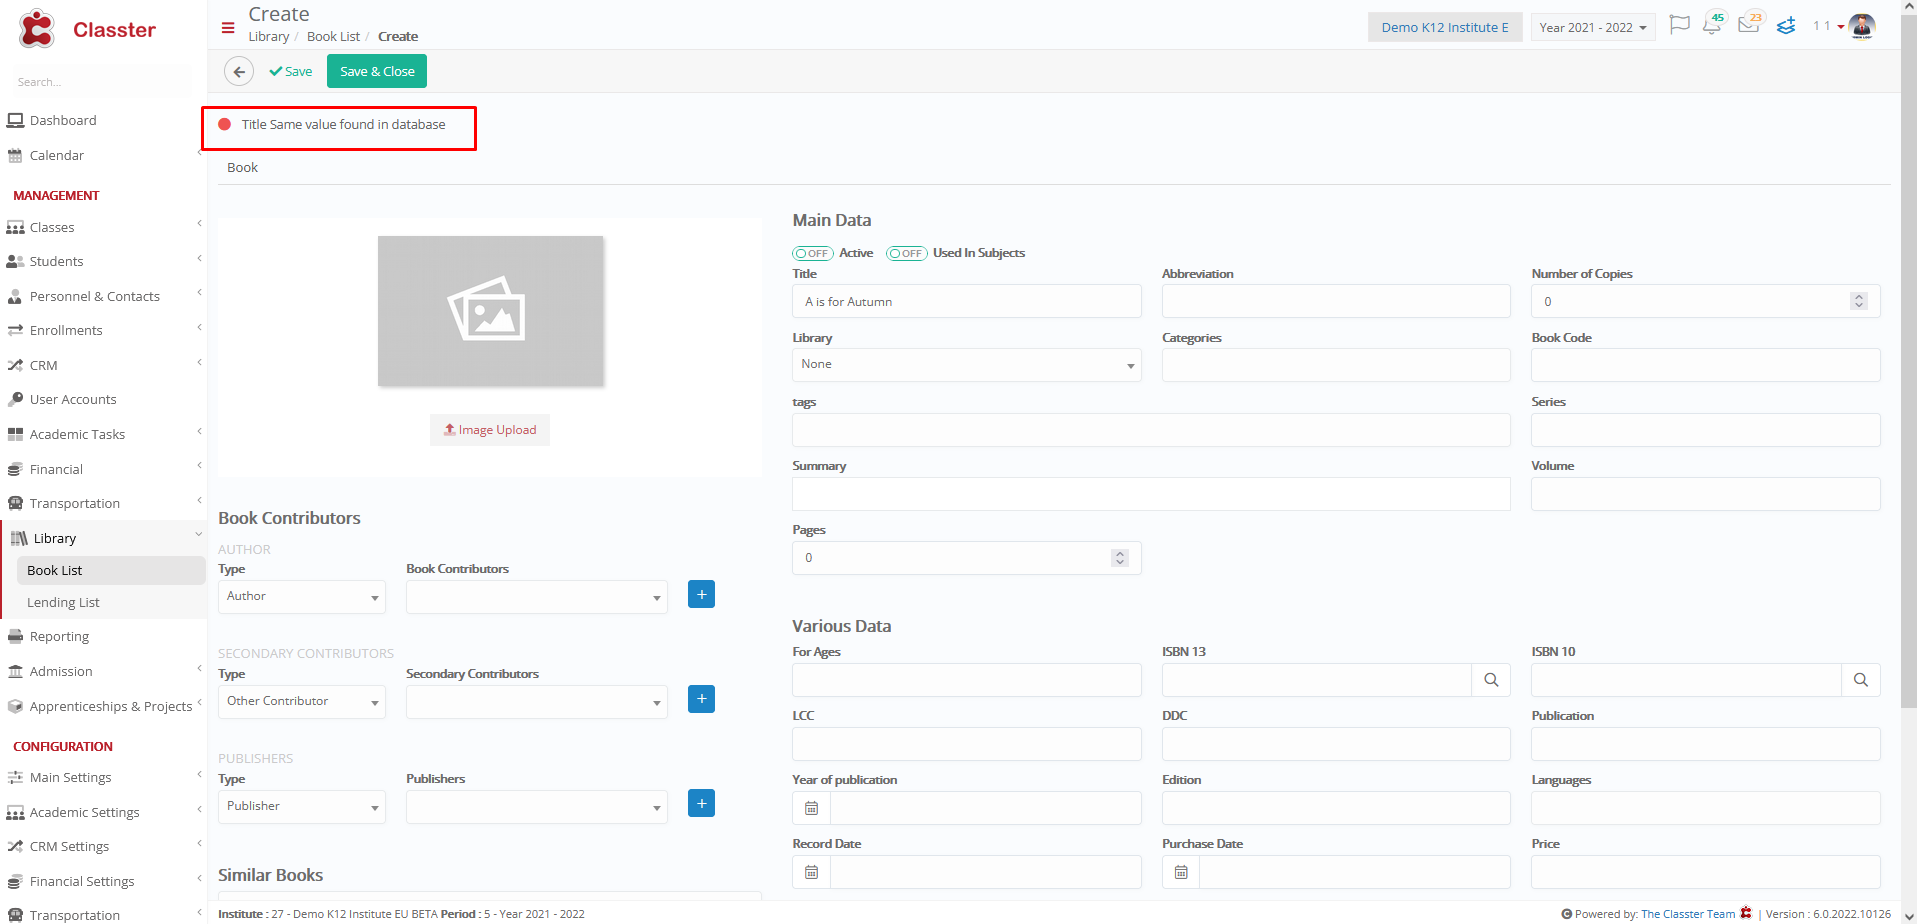Open the Secondary Contributors dropdown
The width and height of the screenshot is (1917, 924).
537,702
